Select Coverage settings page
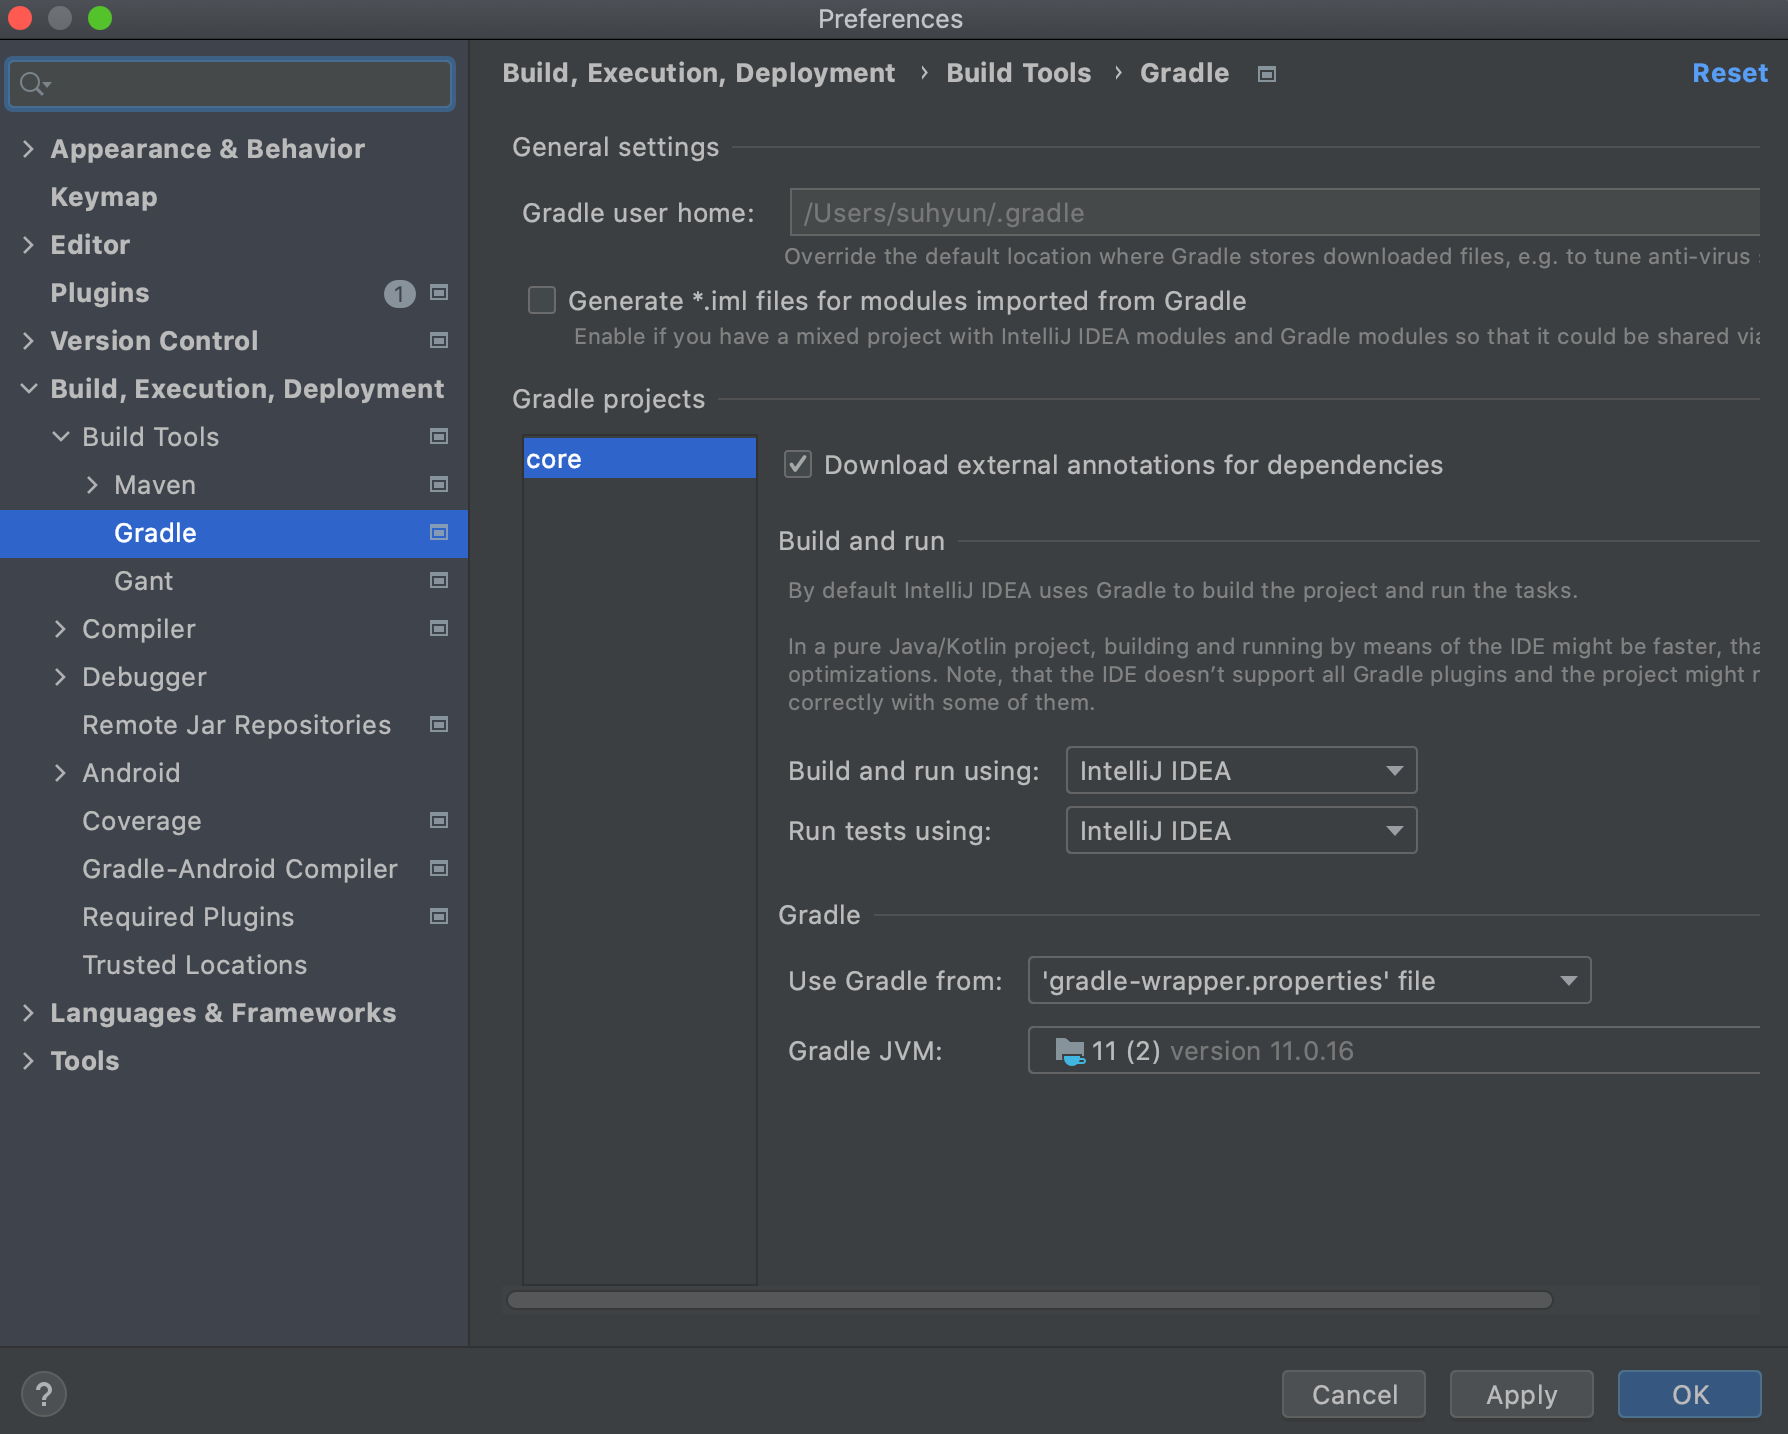The image size is (1788, 1434). 142,821
